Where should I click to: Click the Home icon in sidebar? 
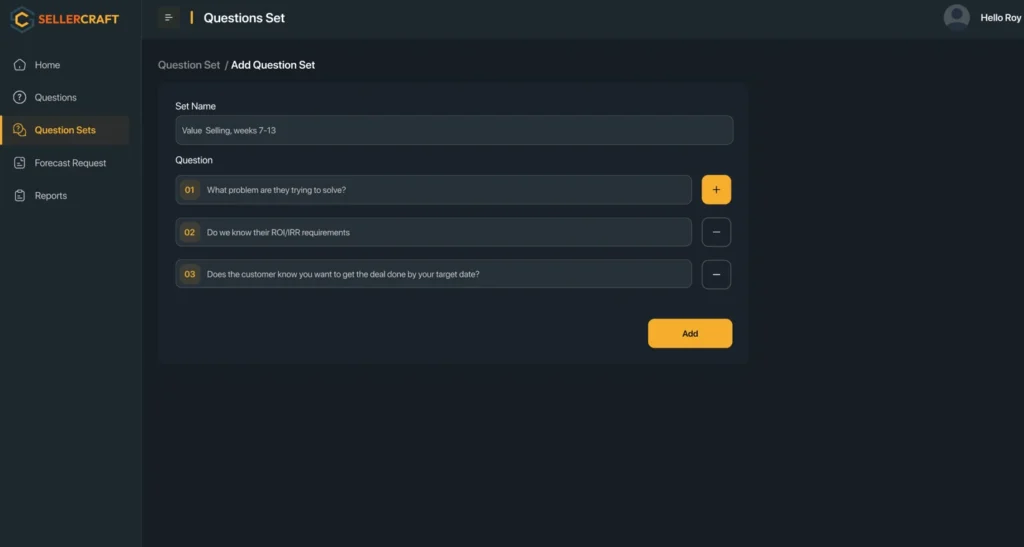tap(20, 65)
